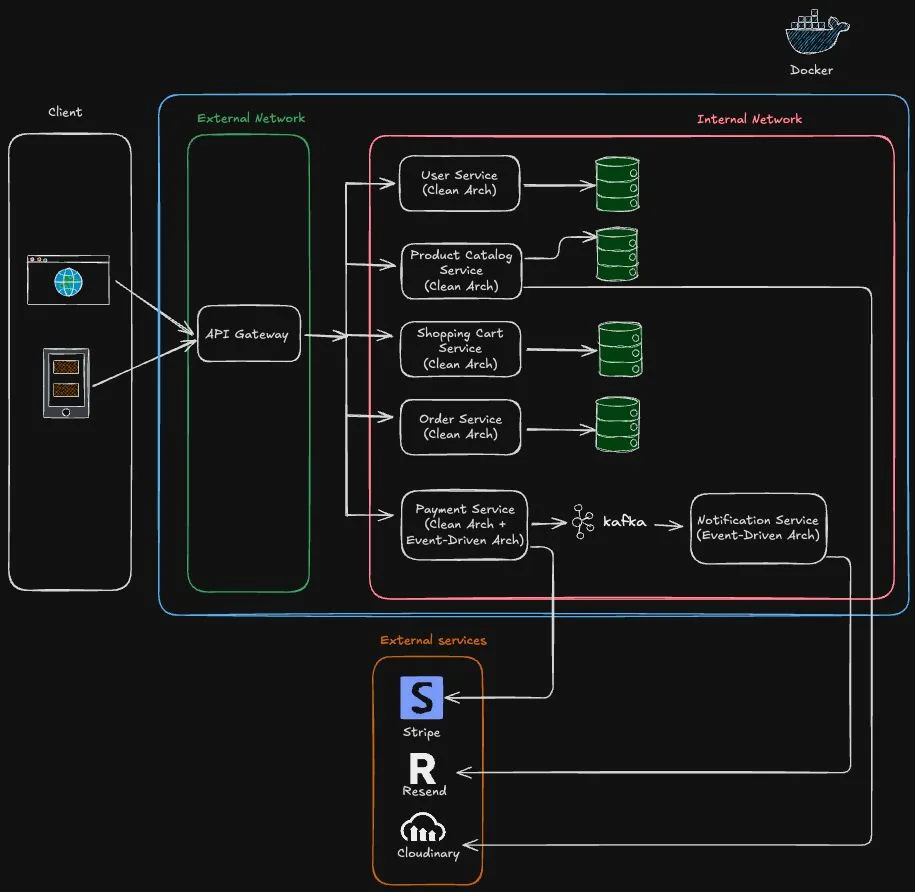Select the web browser client icon
Image resolution: width=915 pixels, height=892 pixels.
(68, 280)
